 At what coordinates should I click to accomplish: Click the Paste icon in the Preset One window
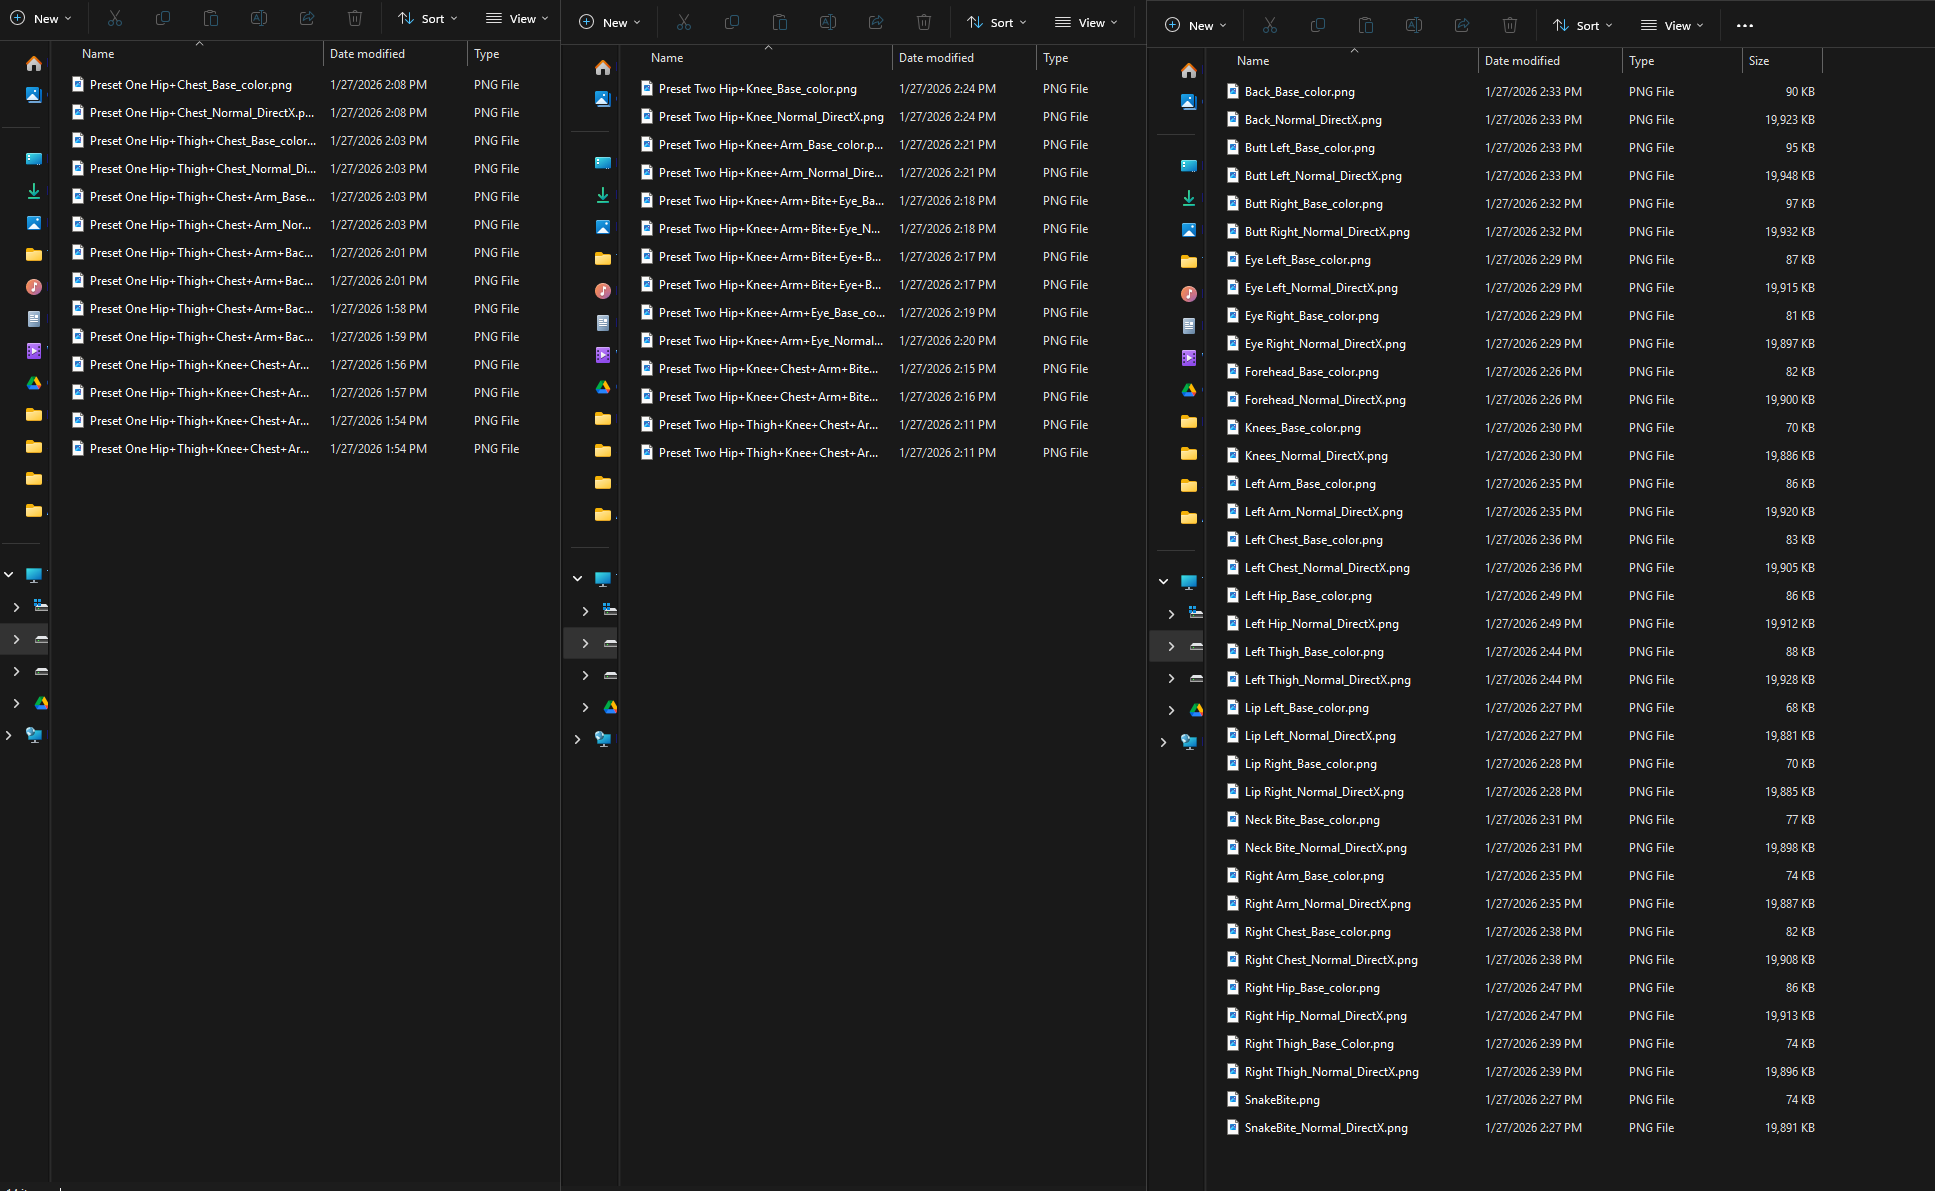211,18
